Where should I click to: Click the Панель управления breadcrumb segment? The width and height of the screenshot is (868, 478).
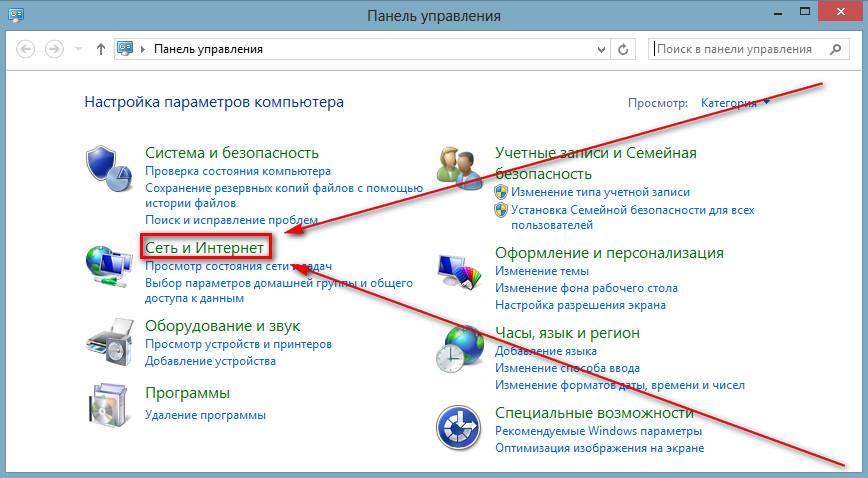click(x=208, y=49)
